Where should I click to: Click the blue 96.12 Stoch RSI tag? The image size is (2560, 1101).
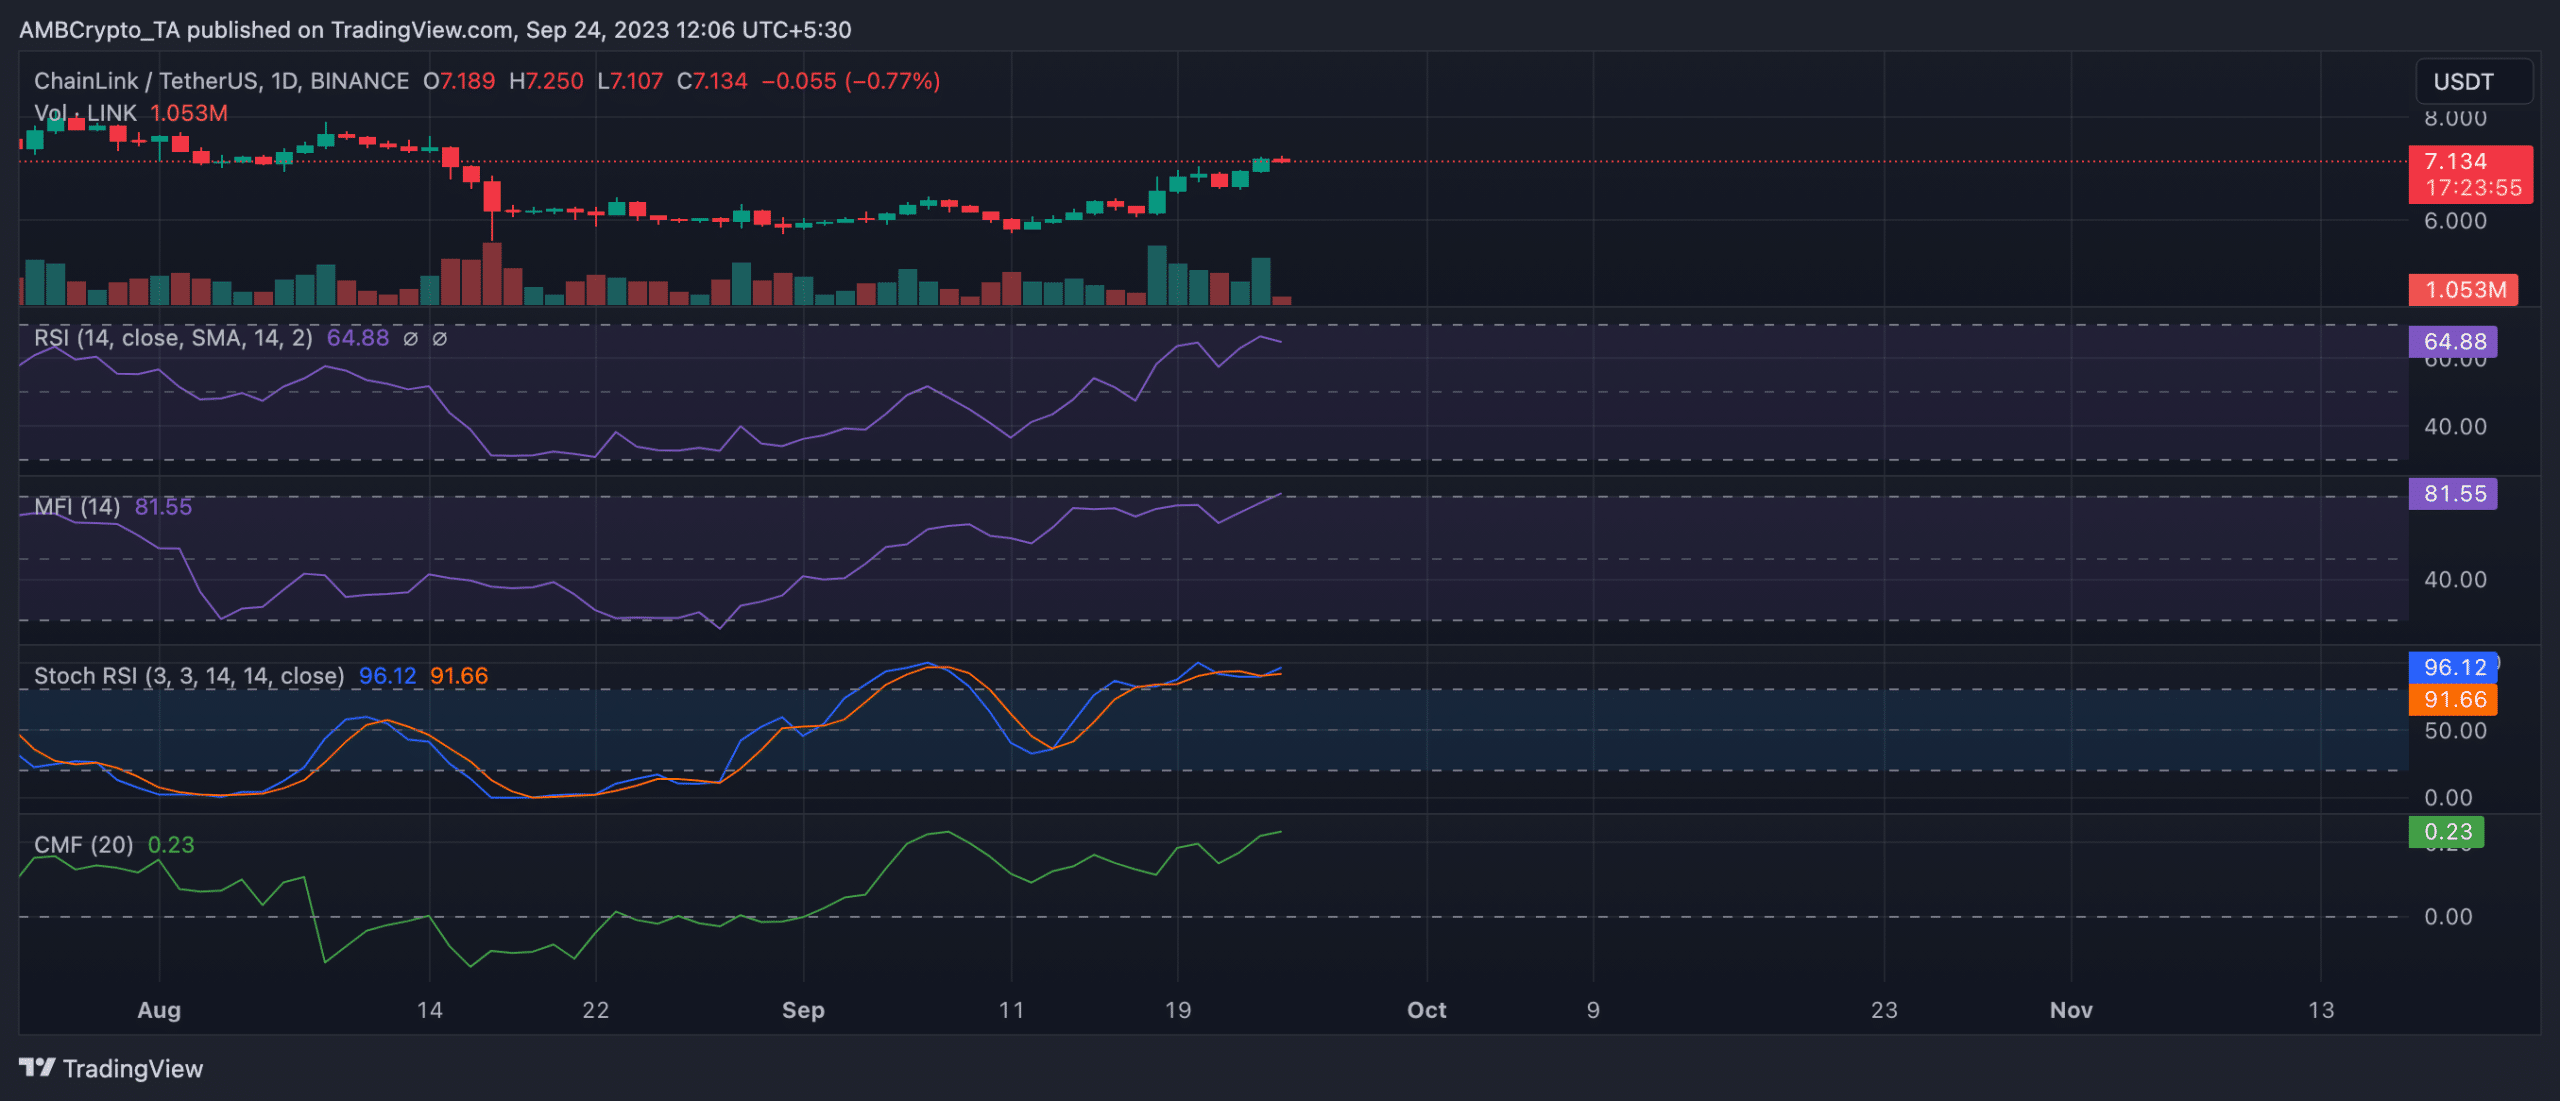(2453, 667)
